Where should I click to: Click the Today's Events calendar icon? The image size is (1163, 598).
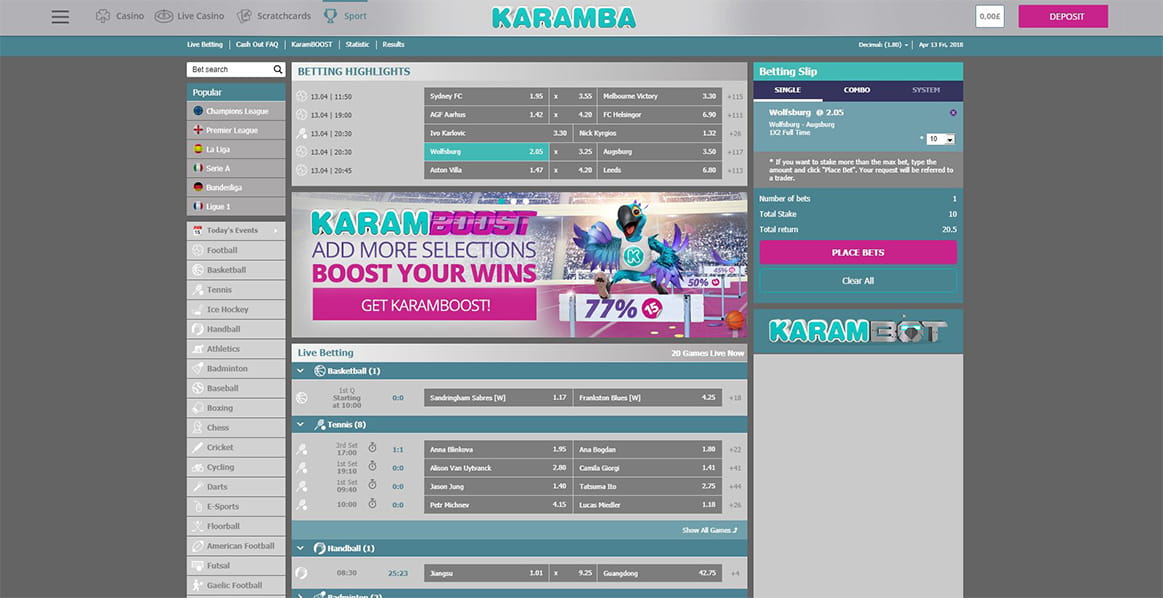coord(198,230)
